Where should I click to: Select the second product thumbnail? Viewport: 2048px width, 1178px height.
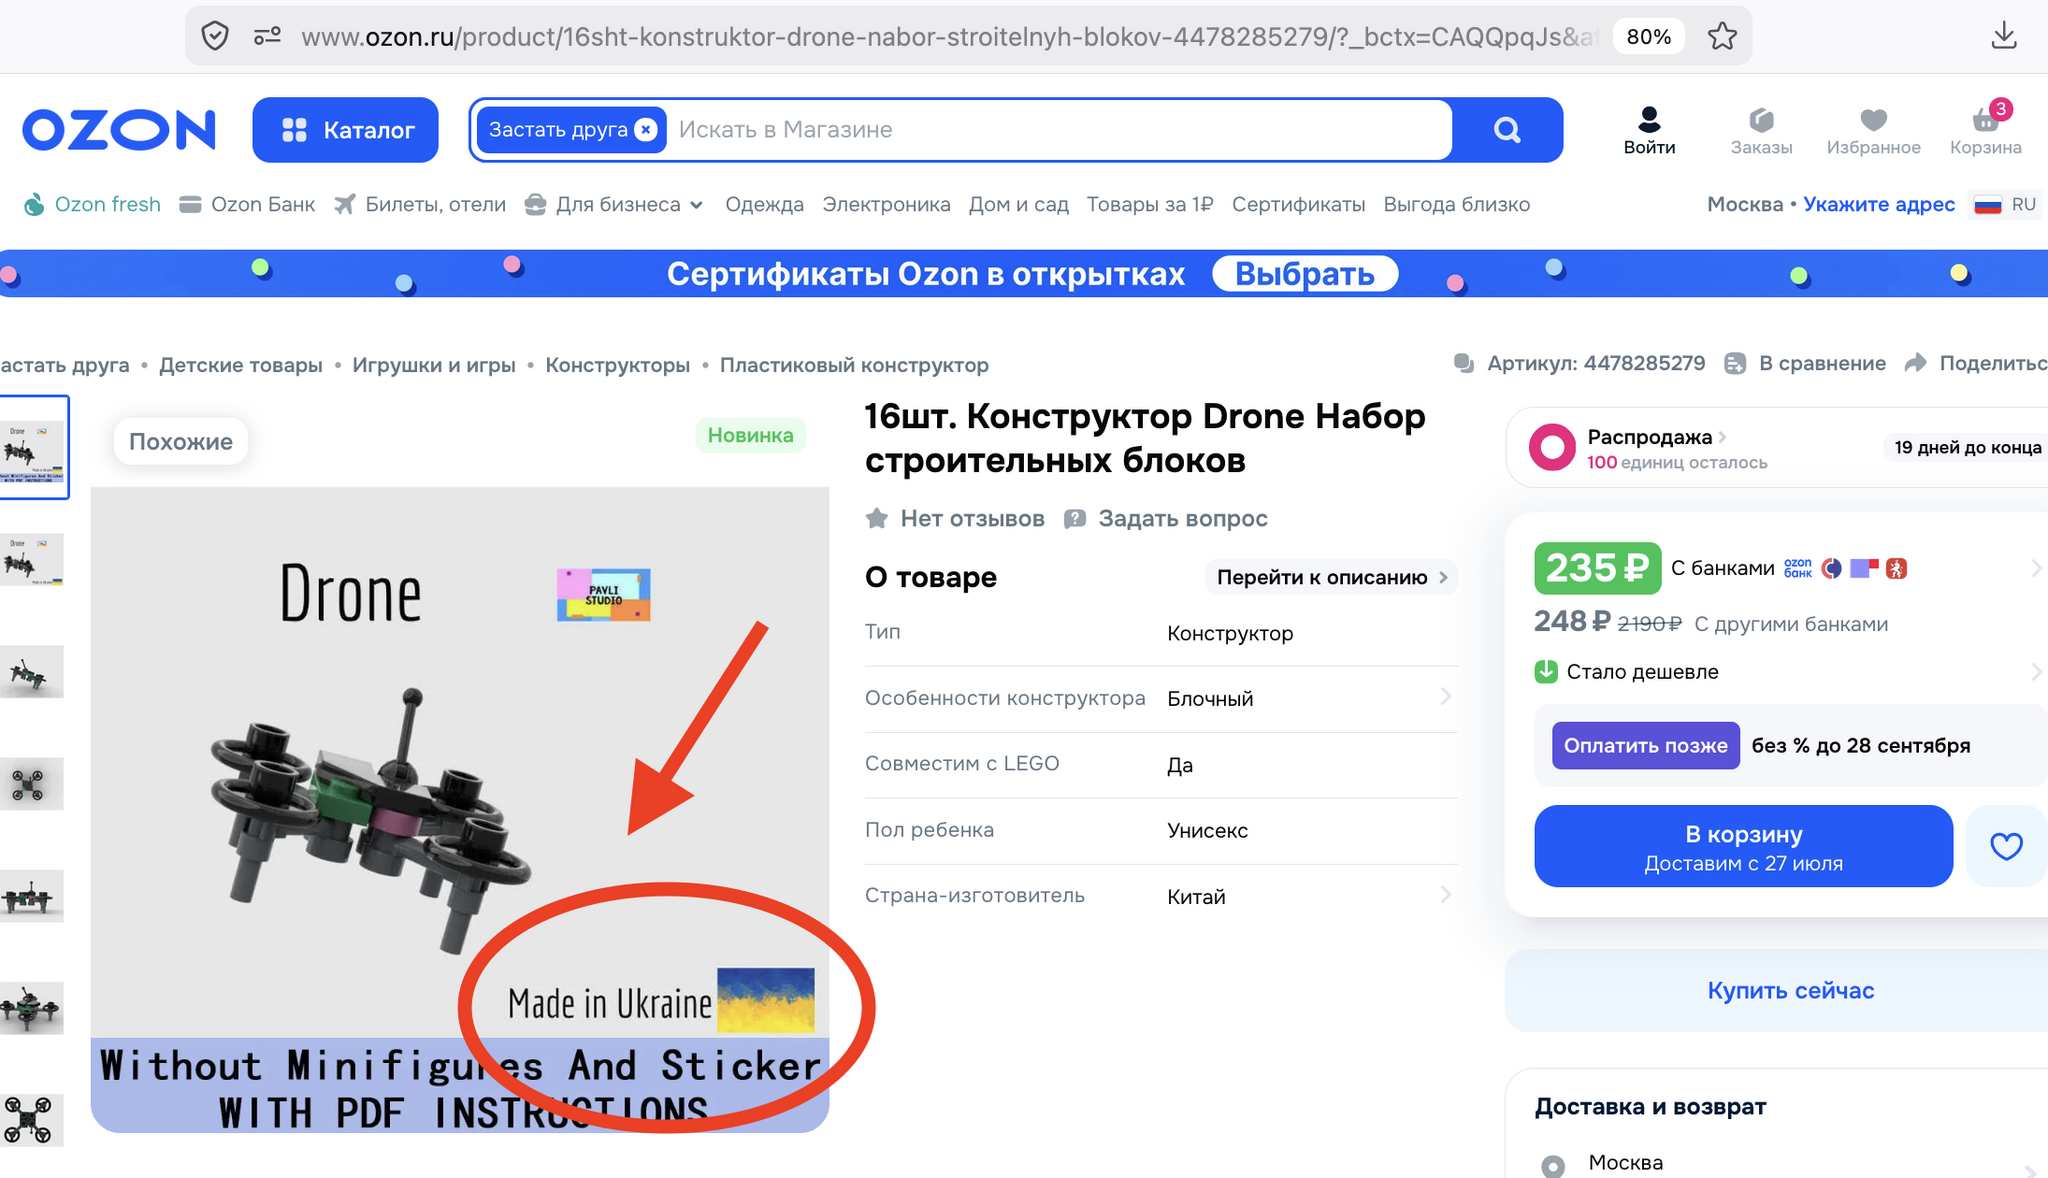[32, 559]
